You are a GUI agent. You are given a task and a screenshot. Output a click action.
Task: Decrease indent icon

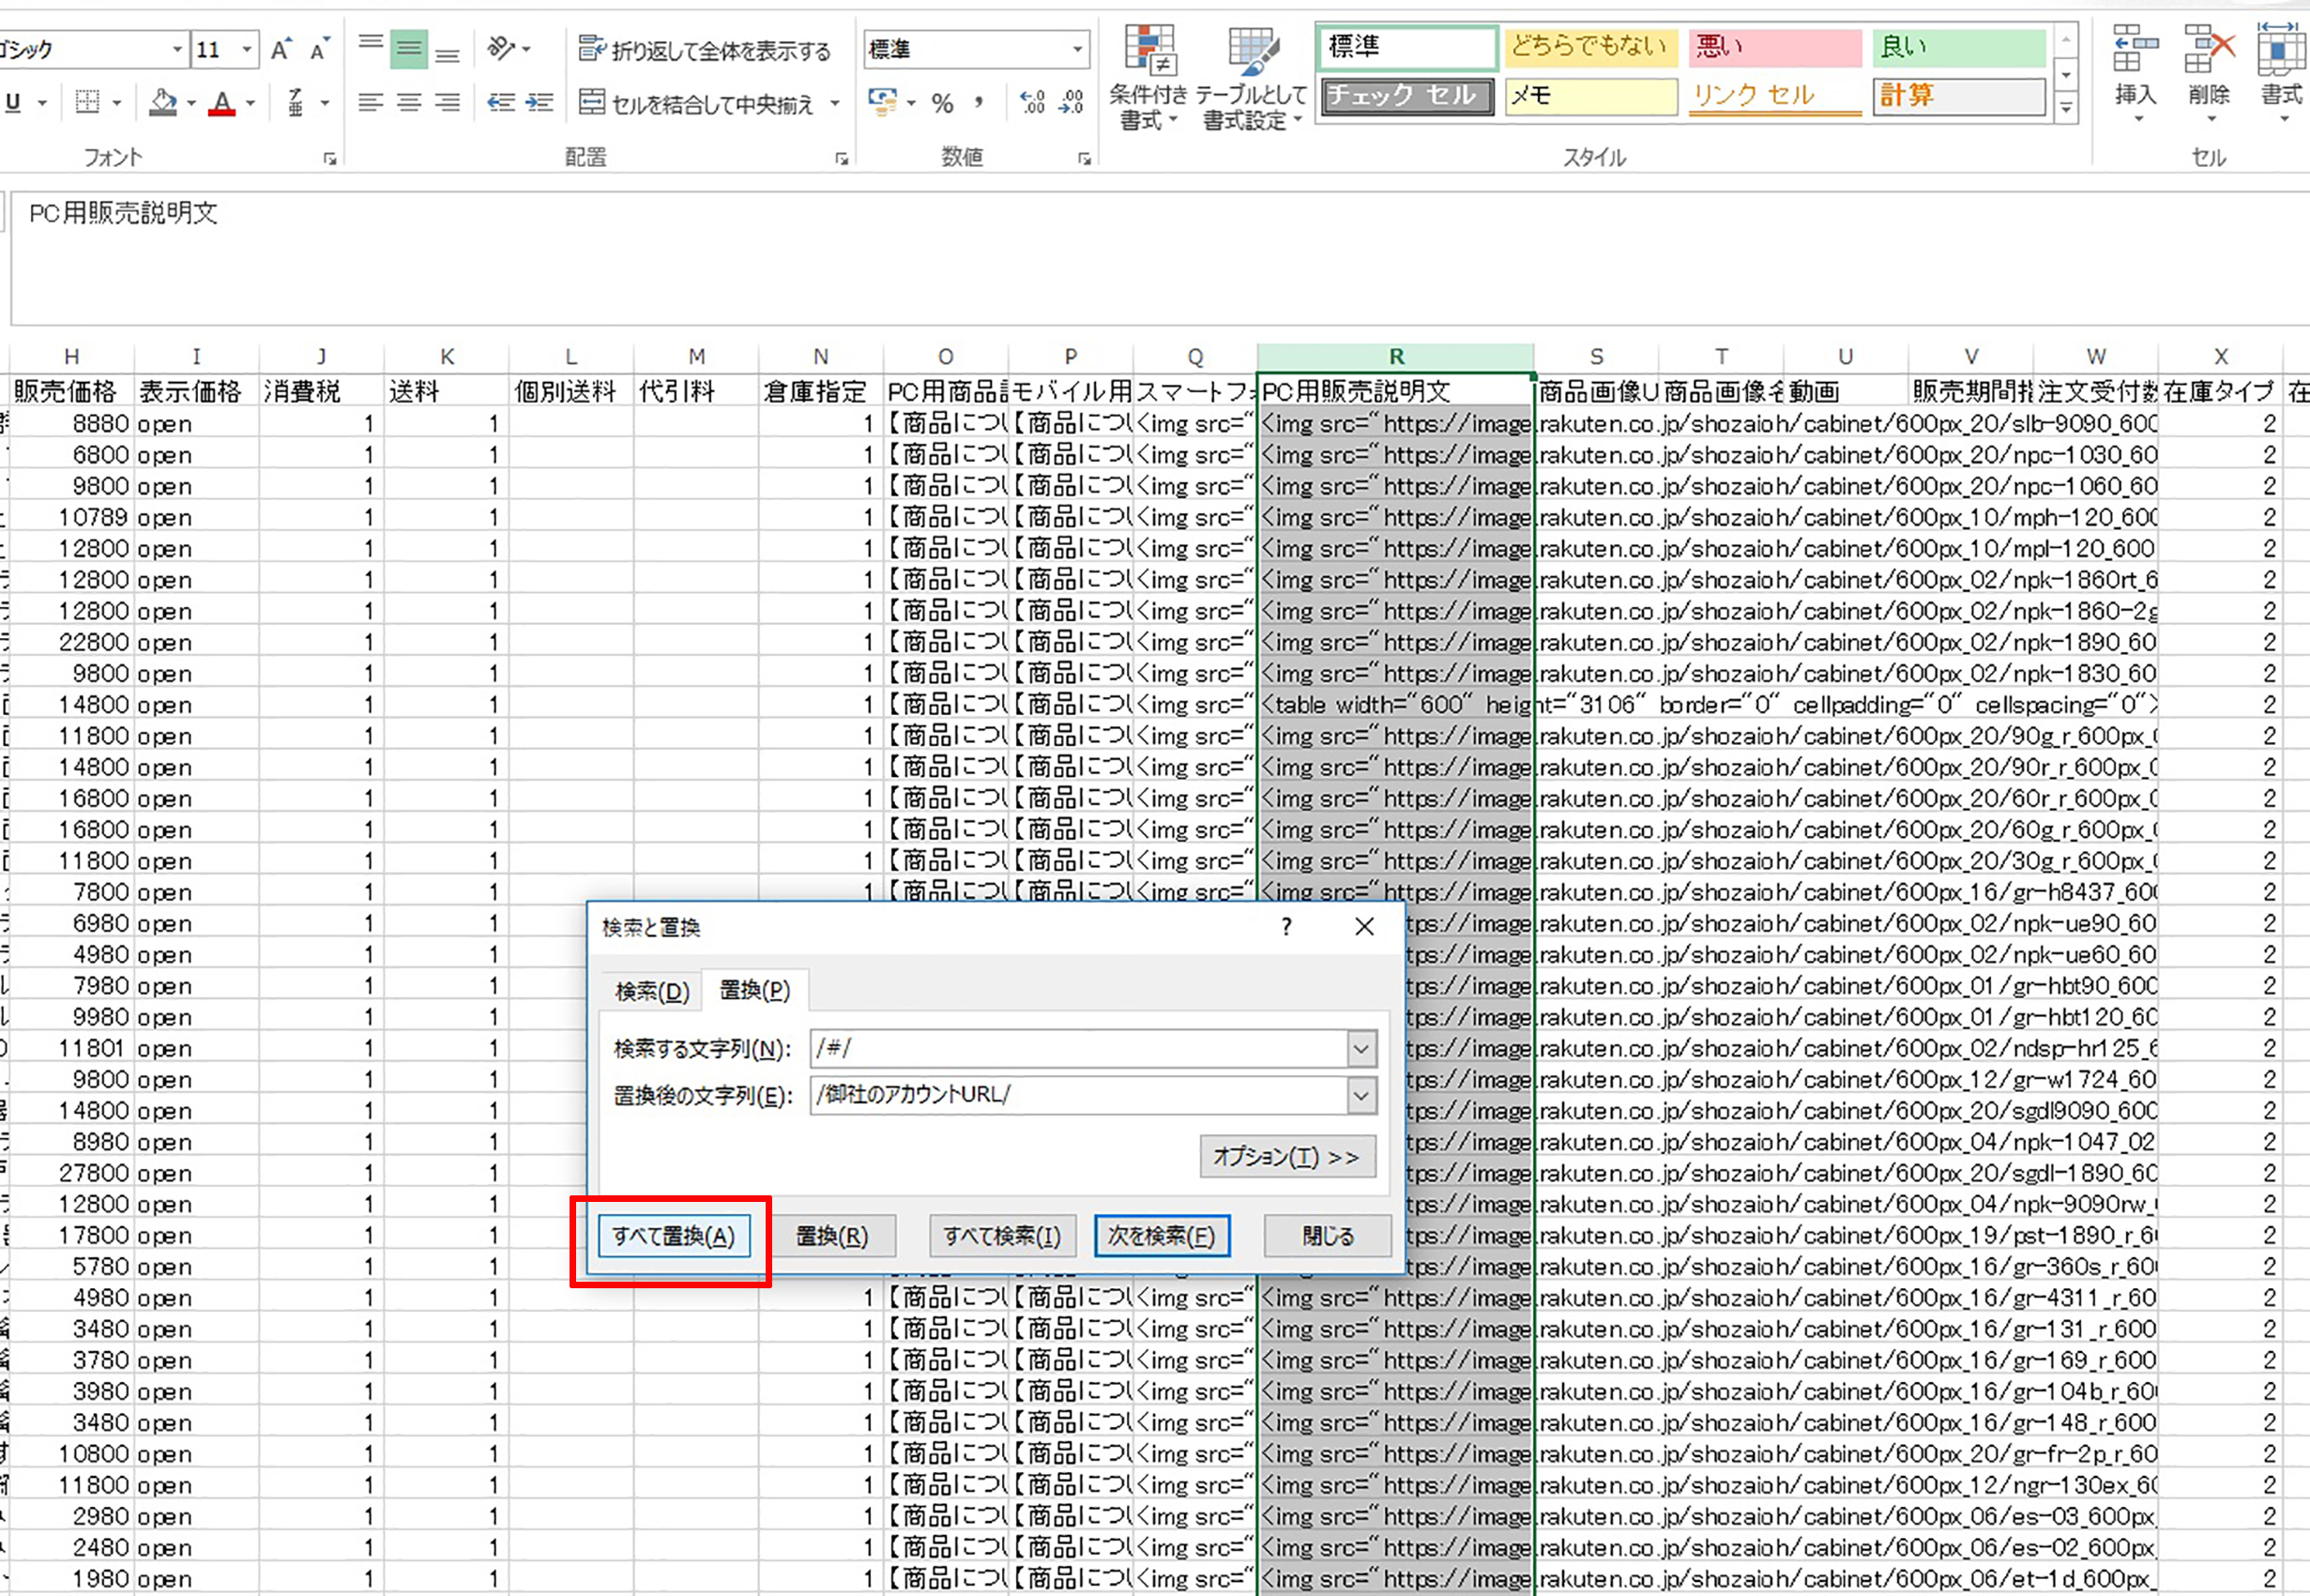point(500,102)
